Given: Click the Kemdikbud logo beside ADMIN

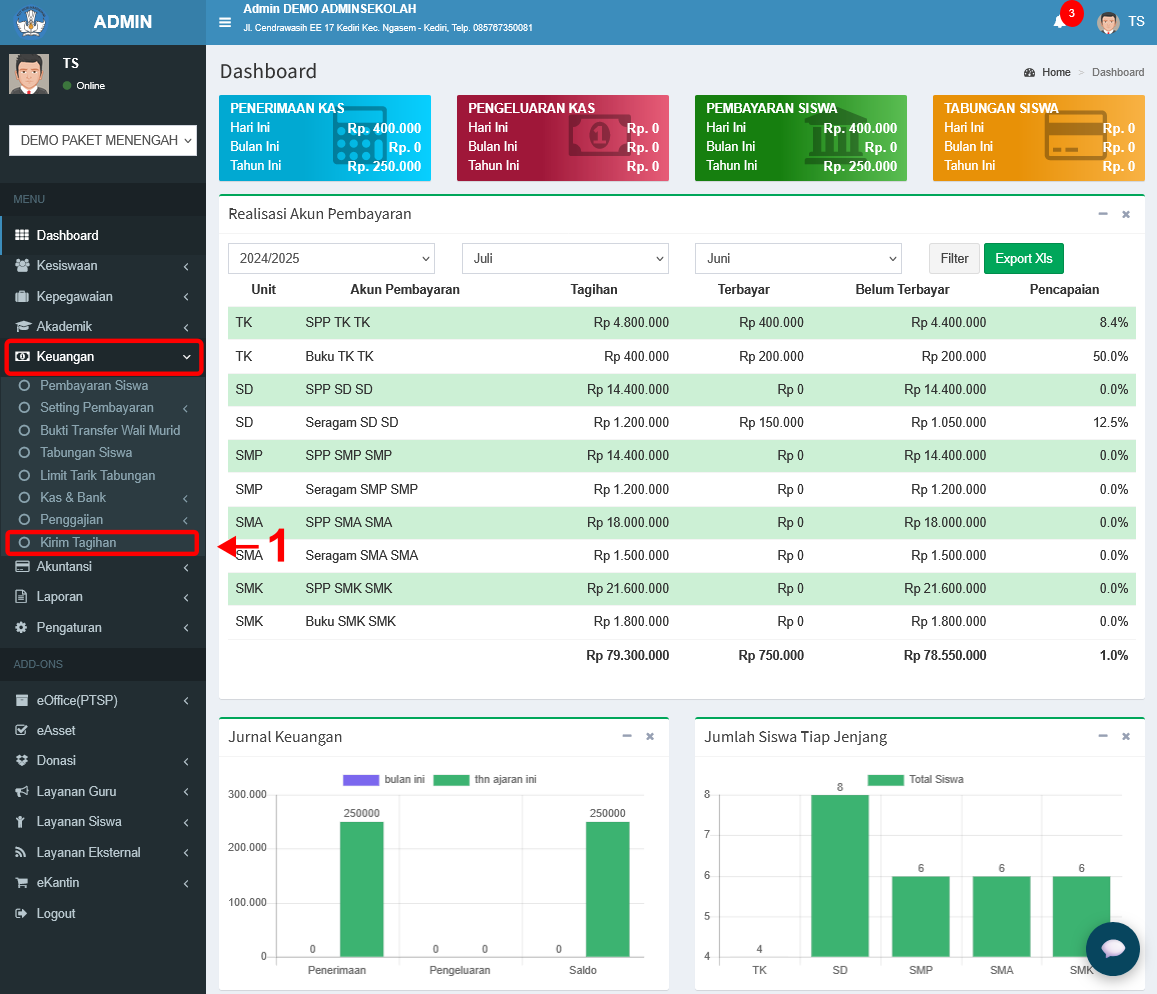Looking at the screenshot, I should pos(31,21).
